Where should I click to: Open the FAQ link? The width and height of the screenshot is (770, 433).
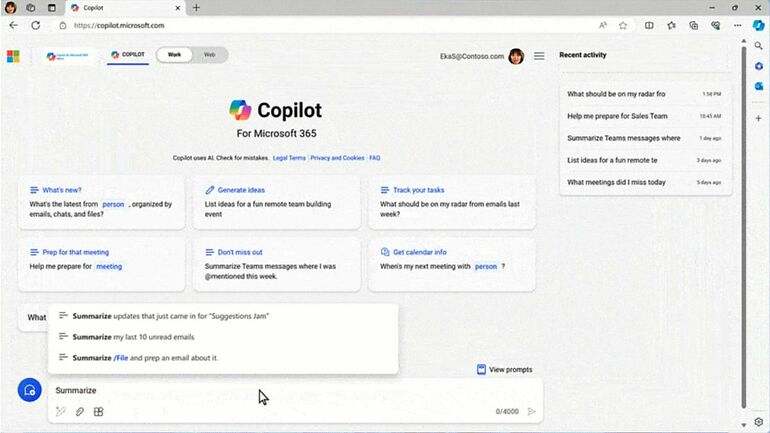[375, 158]
